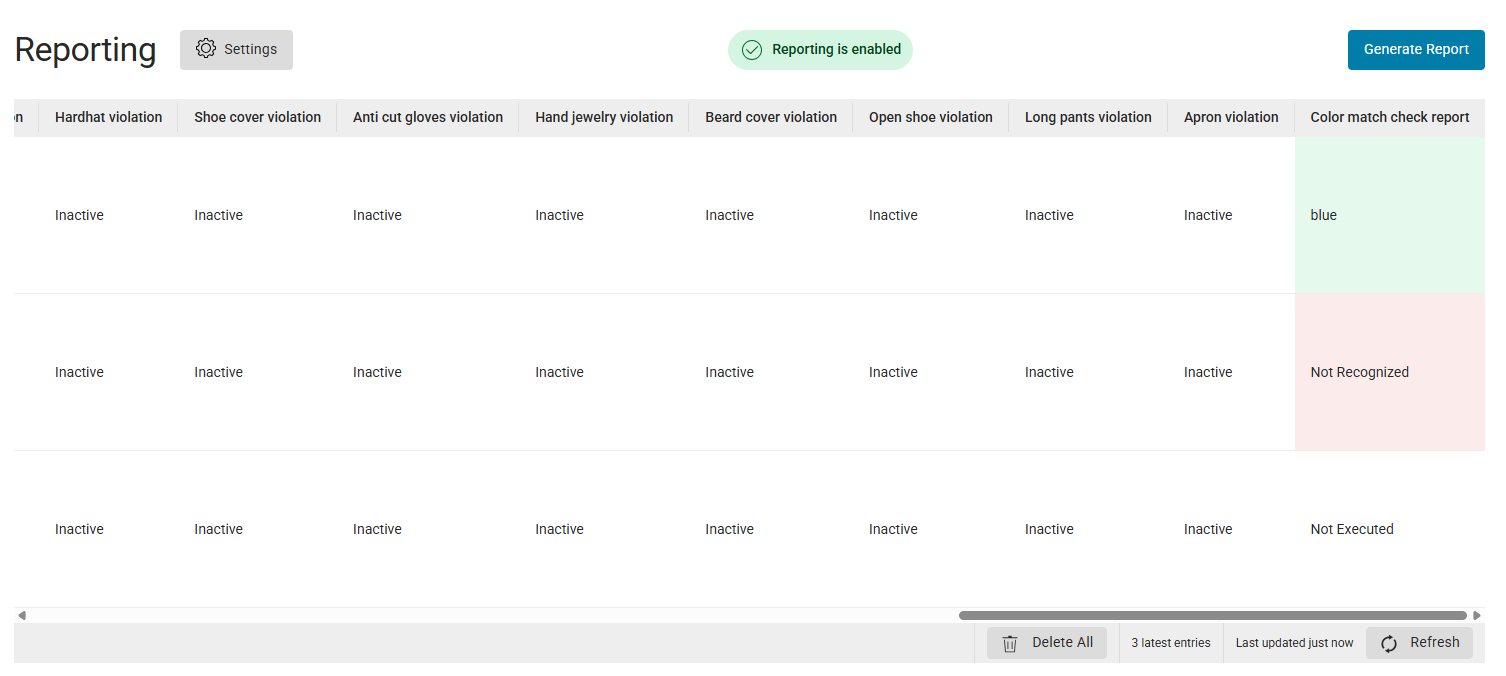Click the Settings gear icon

206,48
